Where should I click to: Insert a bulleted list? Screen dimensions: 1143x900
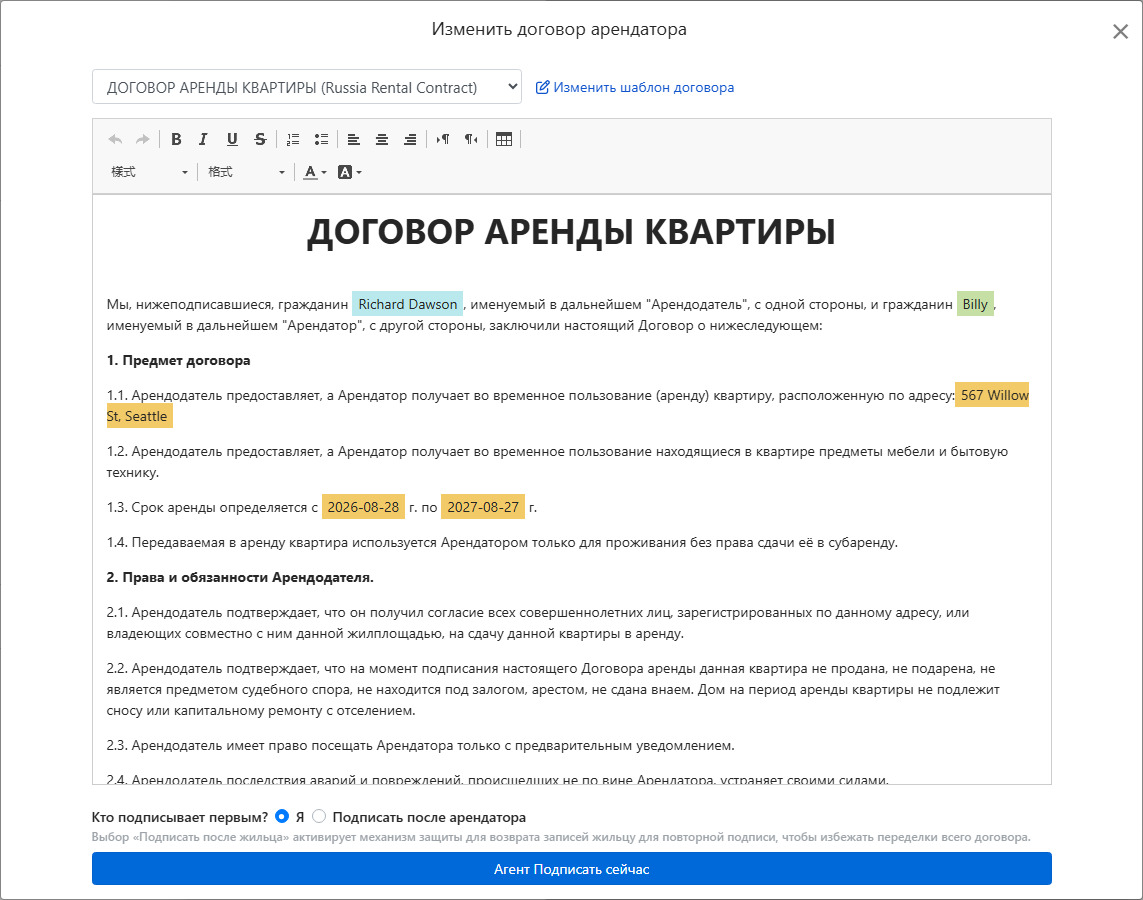pyautogui.click(x=321, y=139)
